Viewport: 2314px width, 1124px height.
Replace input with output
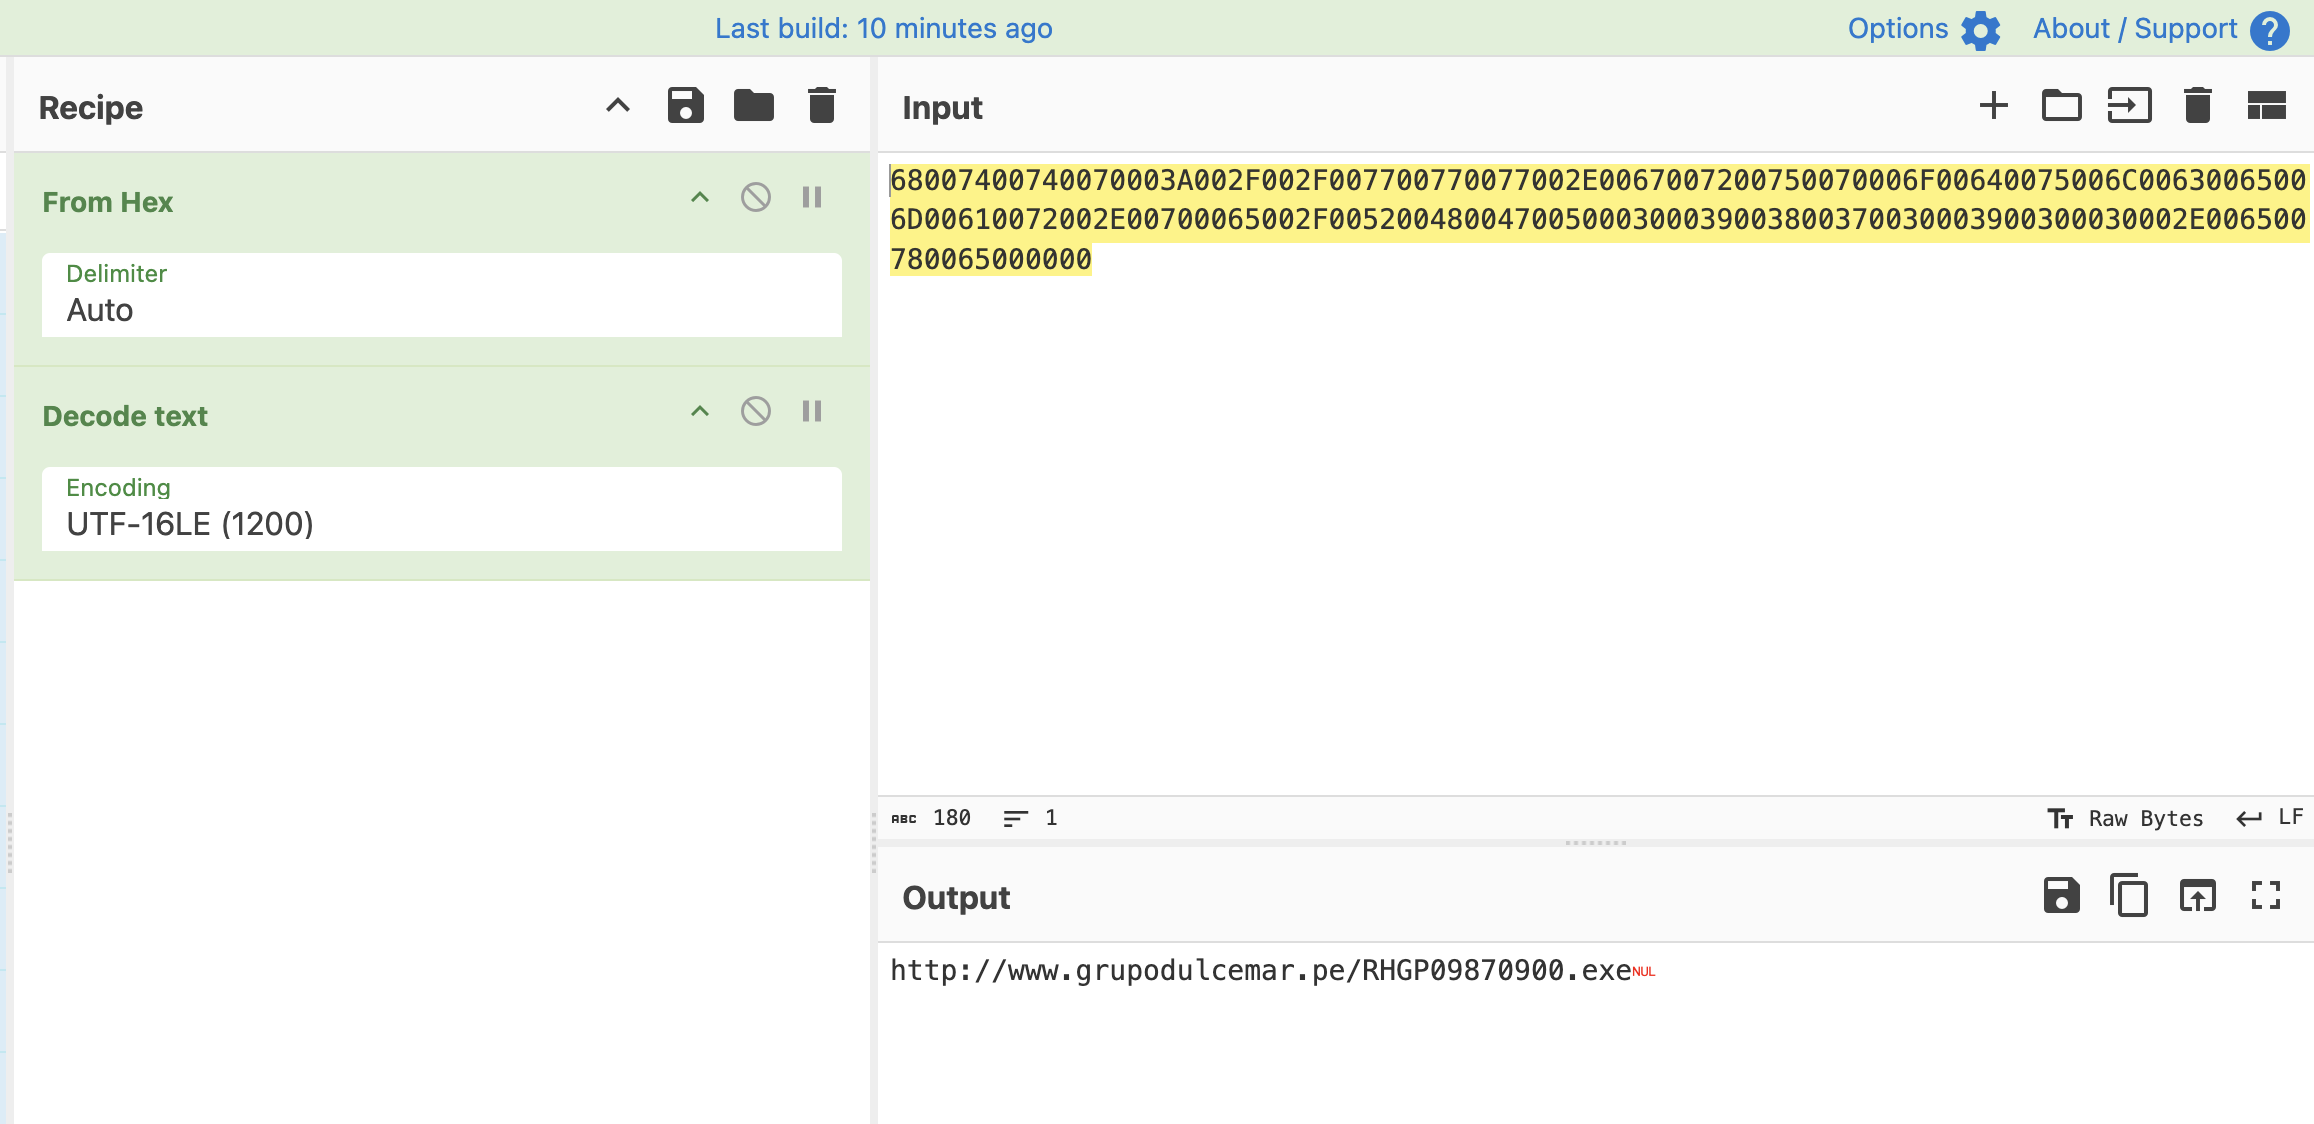tap(2197, 896)
